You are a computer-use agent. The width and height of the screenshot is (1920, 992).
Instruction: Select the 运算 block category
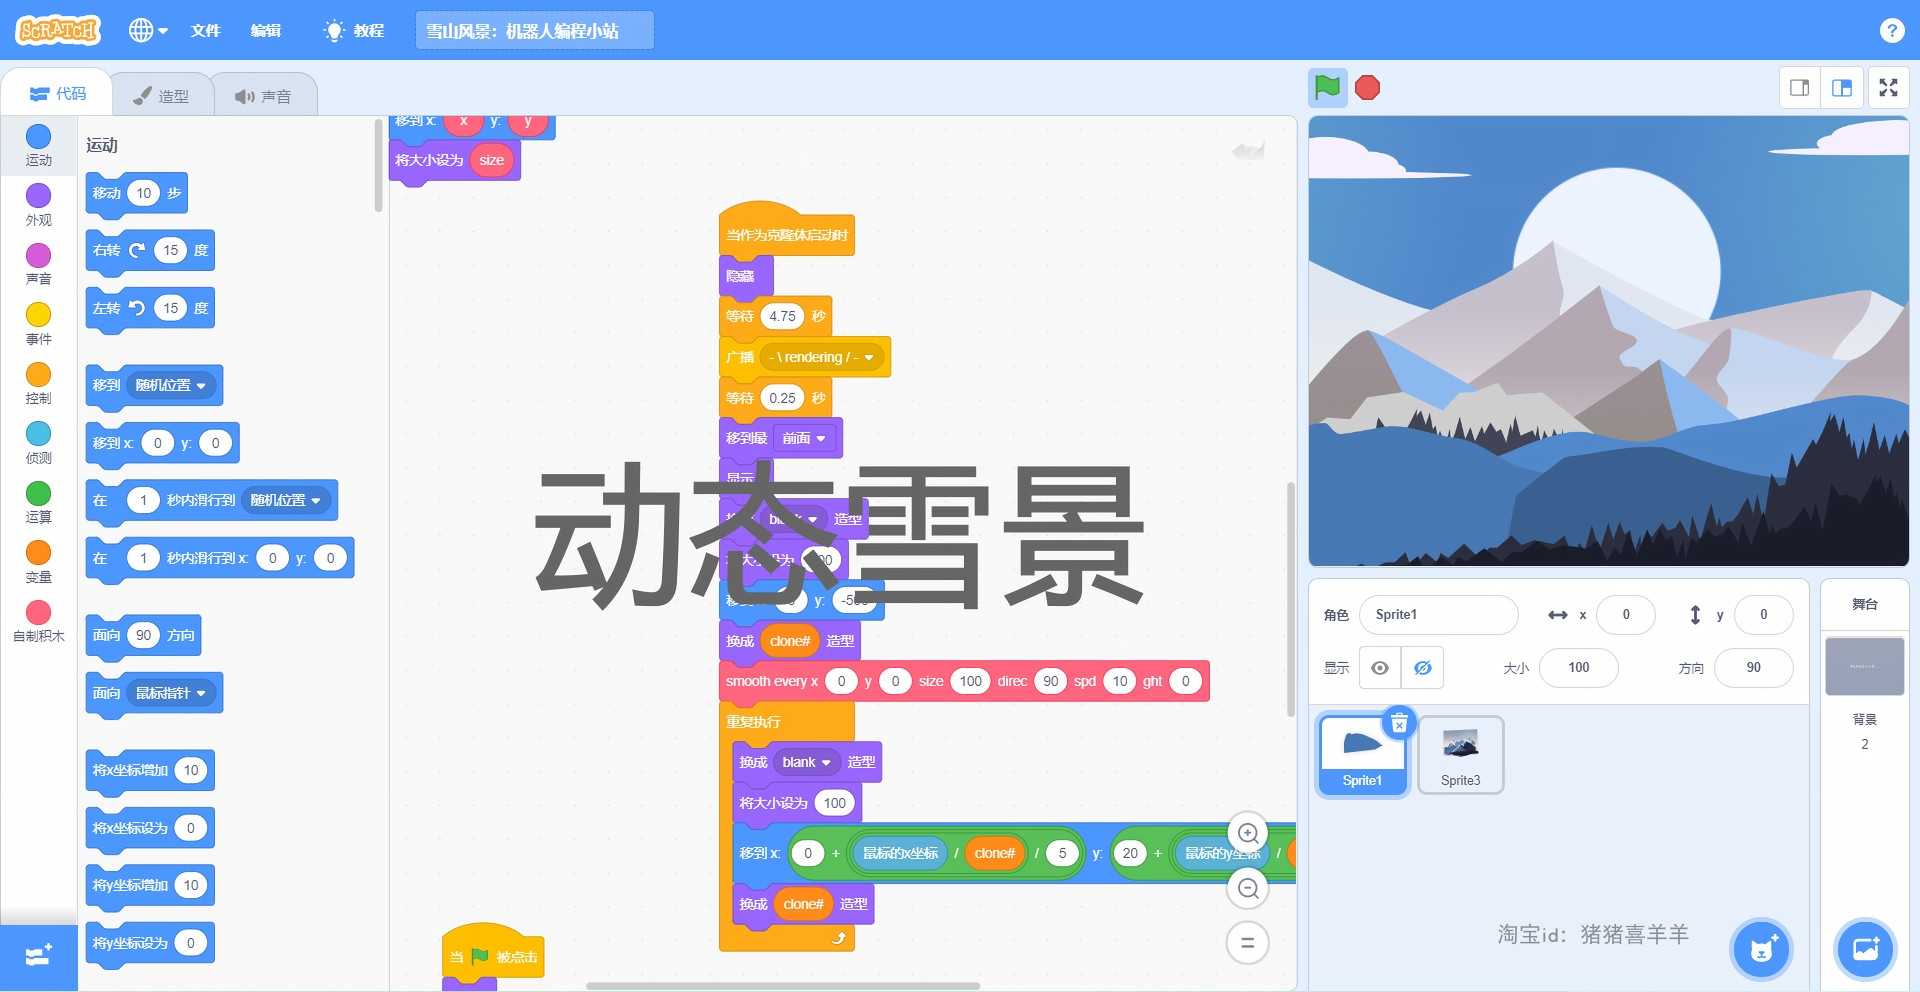(38, 502)
